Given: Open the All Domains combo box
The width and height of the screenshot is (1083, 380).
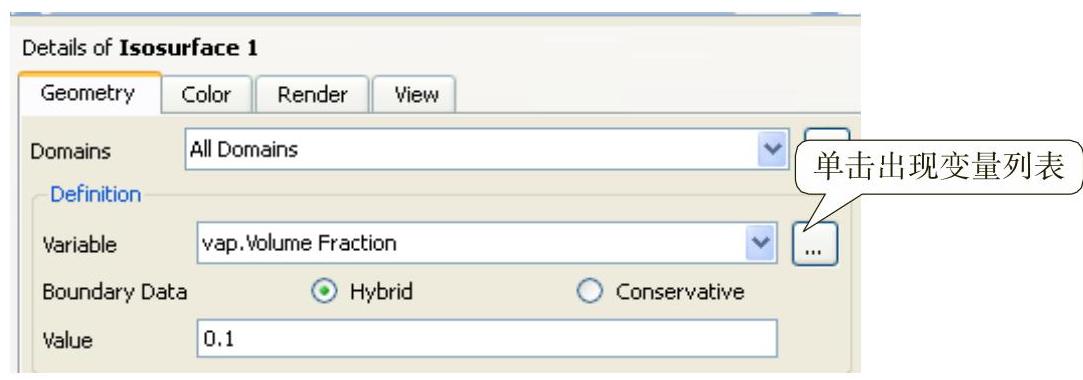Looking at the screenshot, I should click(x=488, y=149).
